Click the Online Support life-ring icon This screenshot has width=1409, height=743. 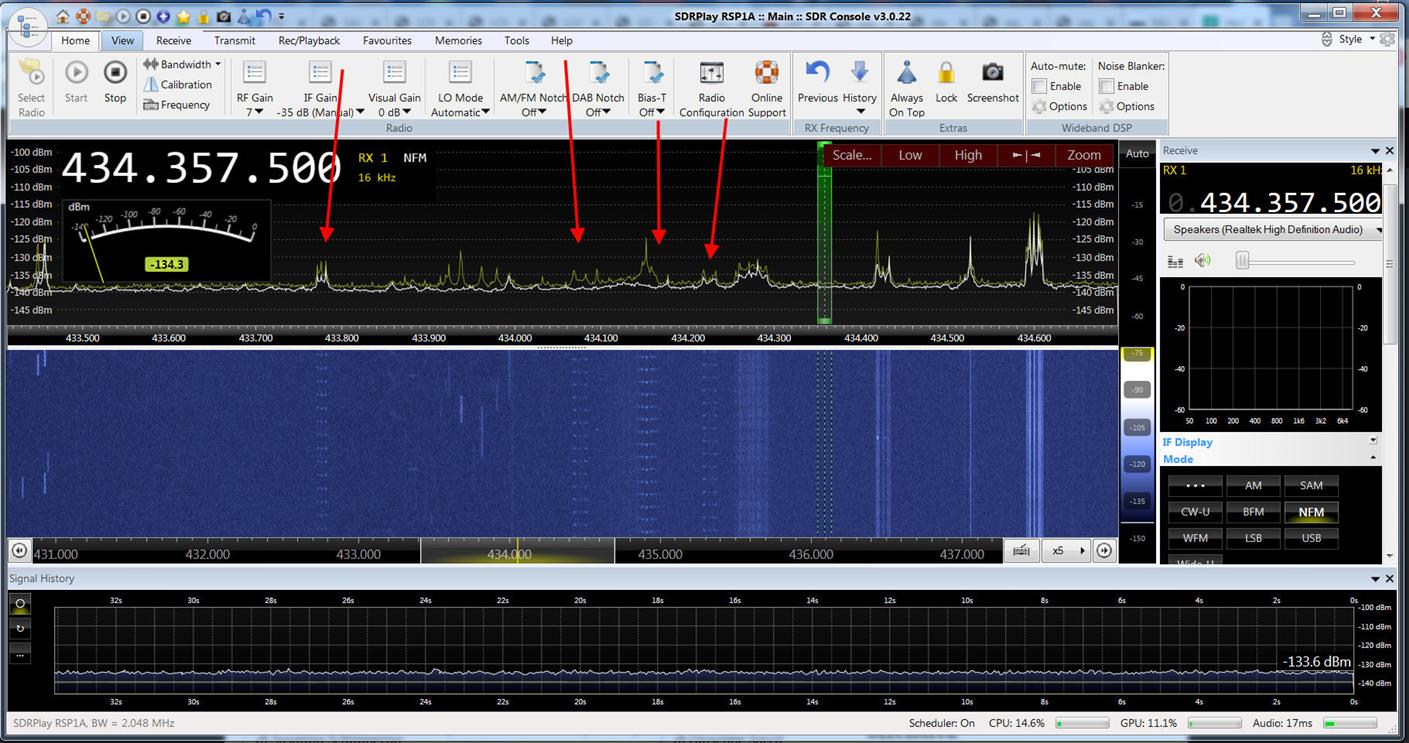click(x=766, y=72)
